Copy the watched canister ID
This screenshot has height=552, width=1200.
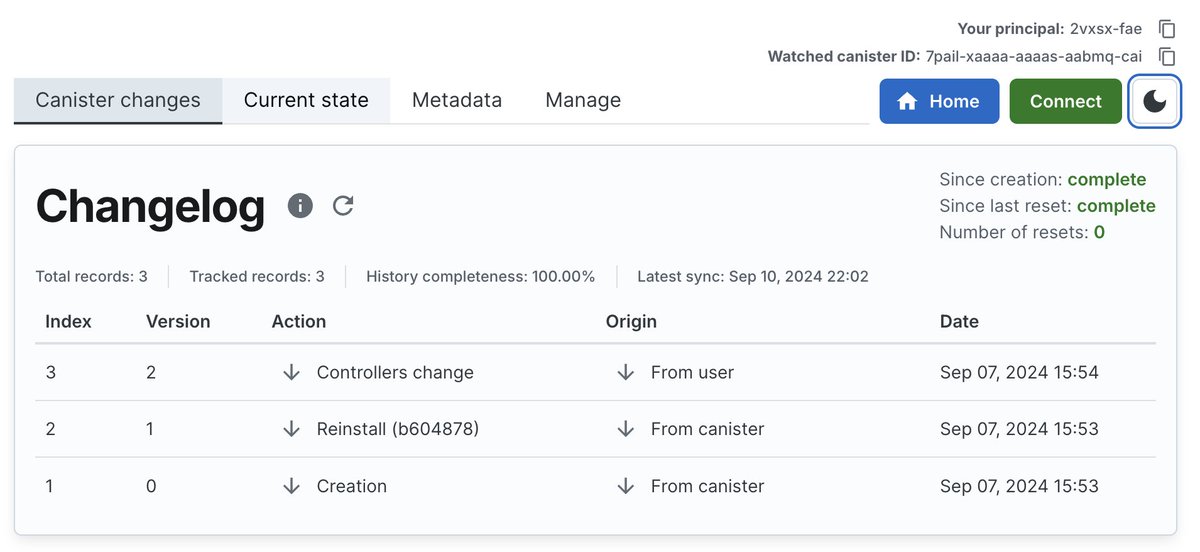(x=1166, y=56)
